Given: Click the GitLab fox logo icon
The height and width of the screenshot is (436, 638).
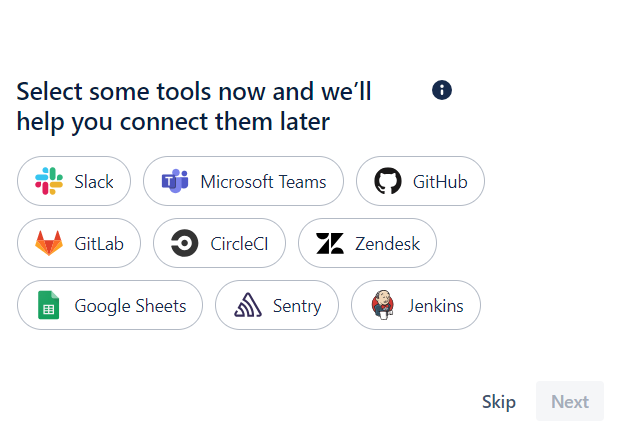Looking at the screenshot, I should tap(49, 243).
